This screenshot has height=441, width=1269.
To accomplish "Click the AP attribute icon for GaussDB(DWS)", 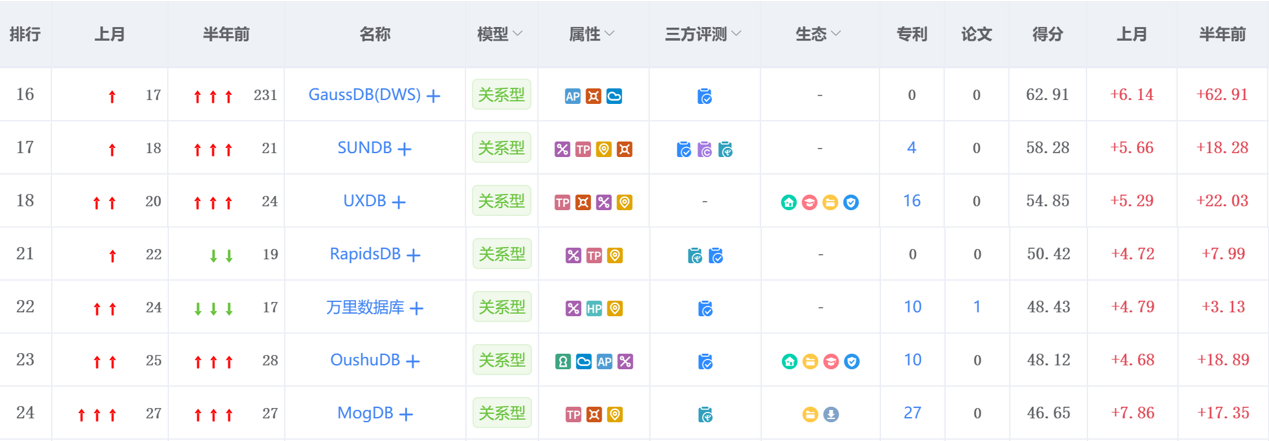I will (572, 96).
